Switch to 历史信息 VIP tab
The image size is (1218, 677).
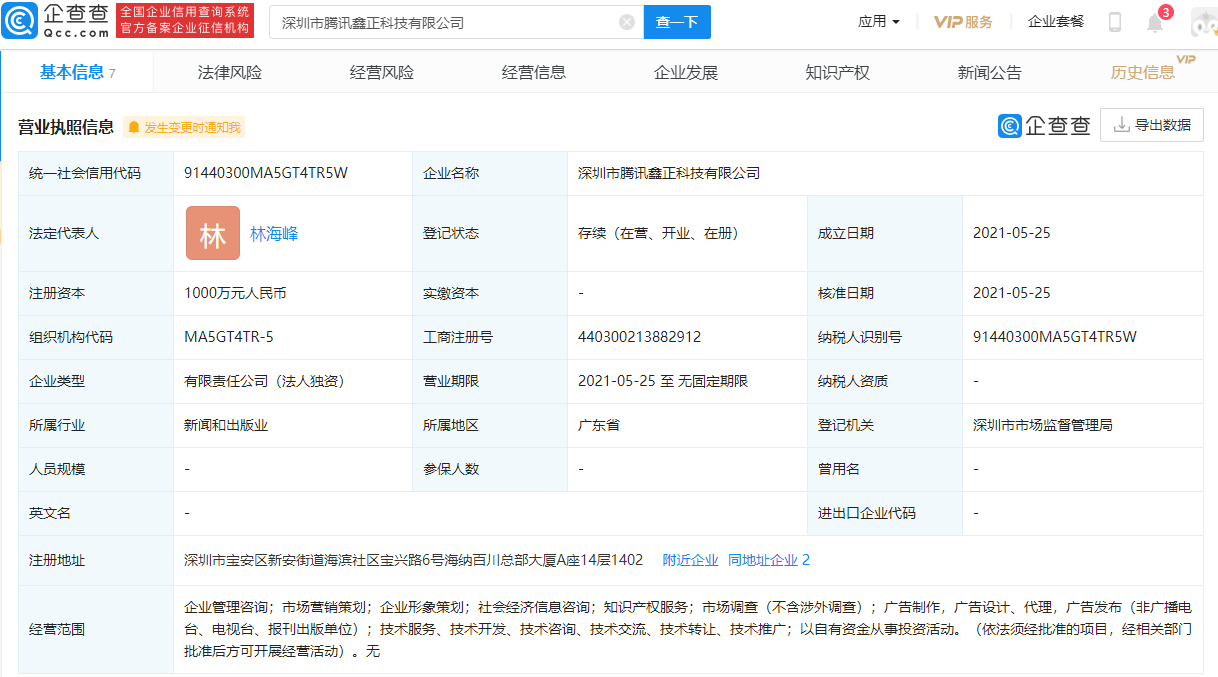(x=1143, y=72)
